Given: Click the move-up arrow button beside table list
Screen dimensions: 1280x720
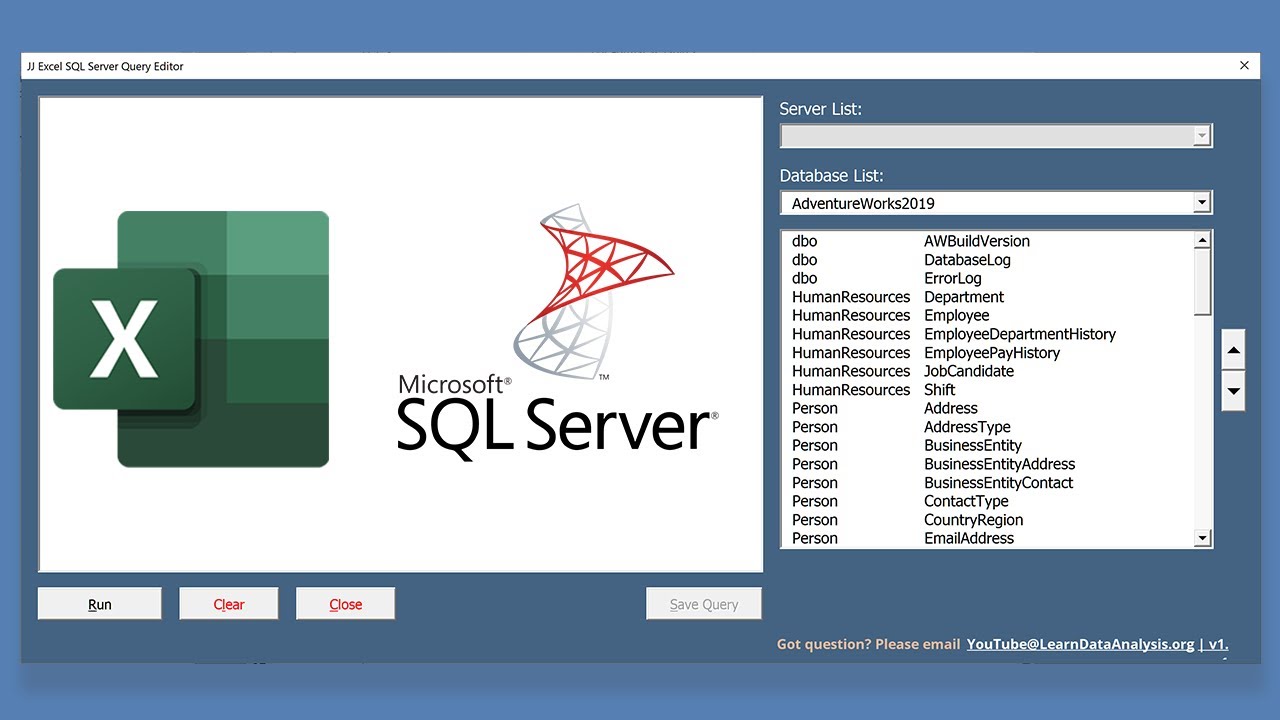Looking at the screenshot, I should coord(1234,350).
